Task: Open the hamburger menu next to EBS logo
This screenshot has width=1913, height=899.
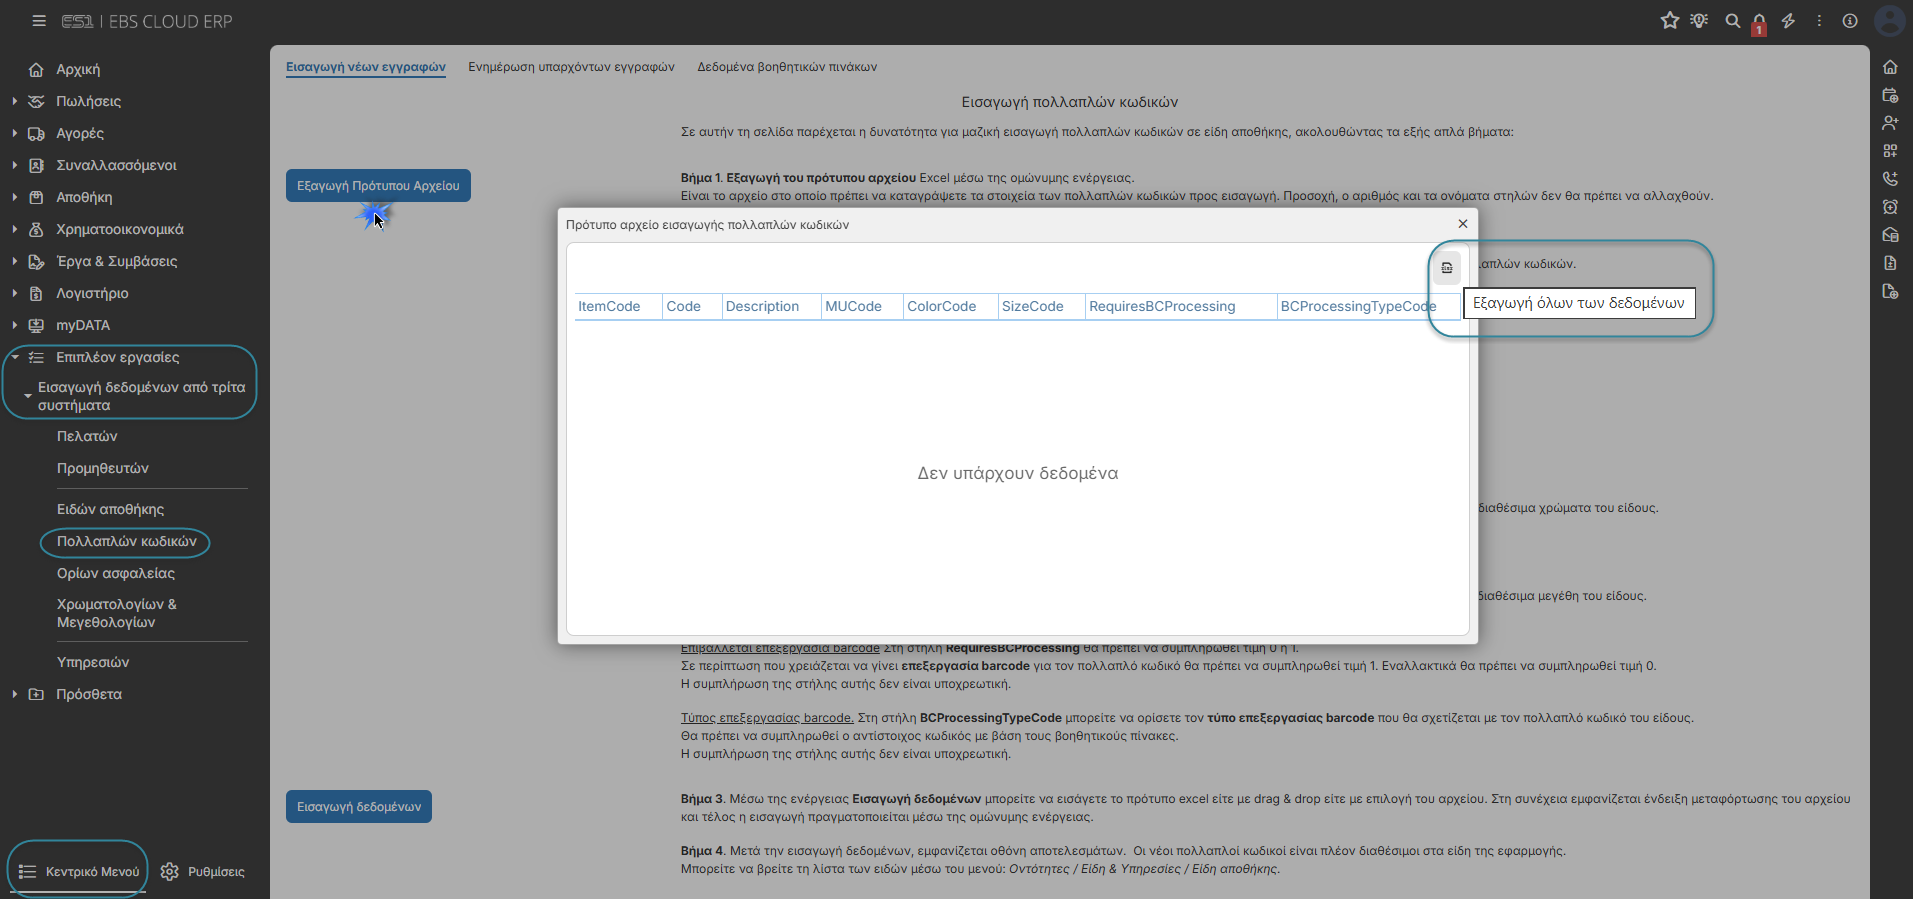Action: pyautogui.click(x=39, y=21)
